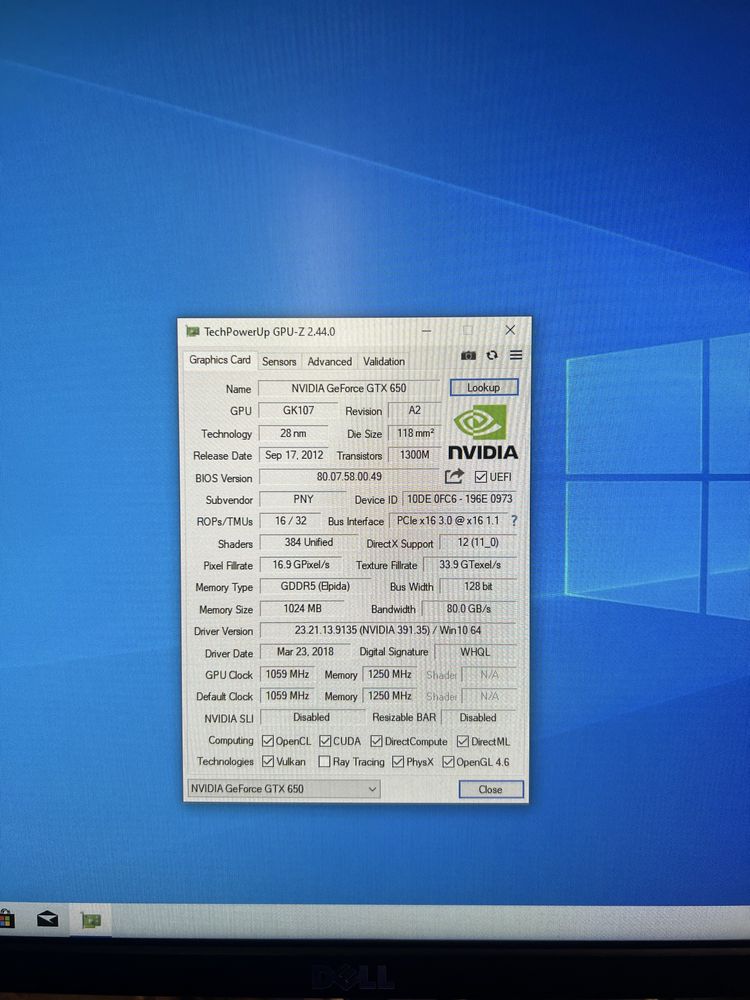
Task: Click the Technology value 28 nm
Action: [293, 433]
